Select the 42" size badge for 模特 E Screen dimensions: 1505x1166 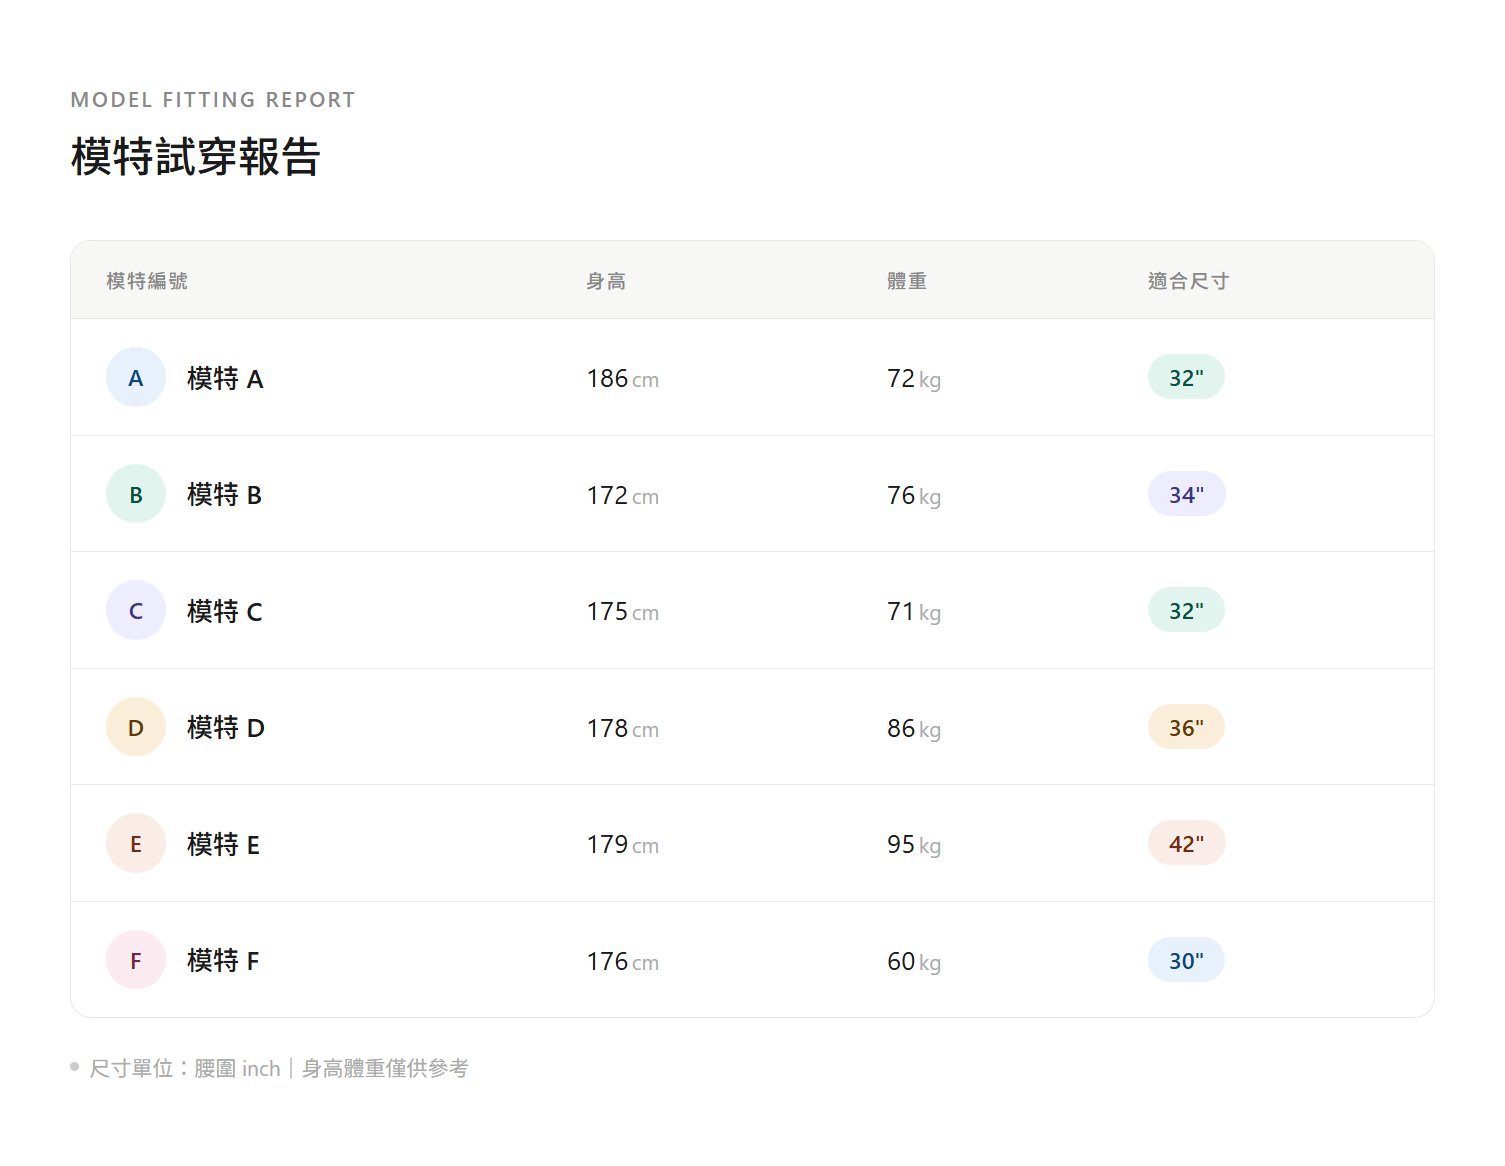pyautogui.click(x=1186, y=844)
